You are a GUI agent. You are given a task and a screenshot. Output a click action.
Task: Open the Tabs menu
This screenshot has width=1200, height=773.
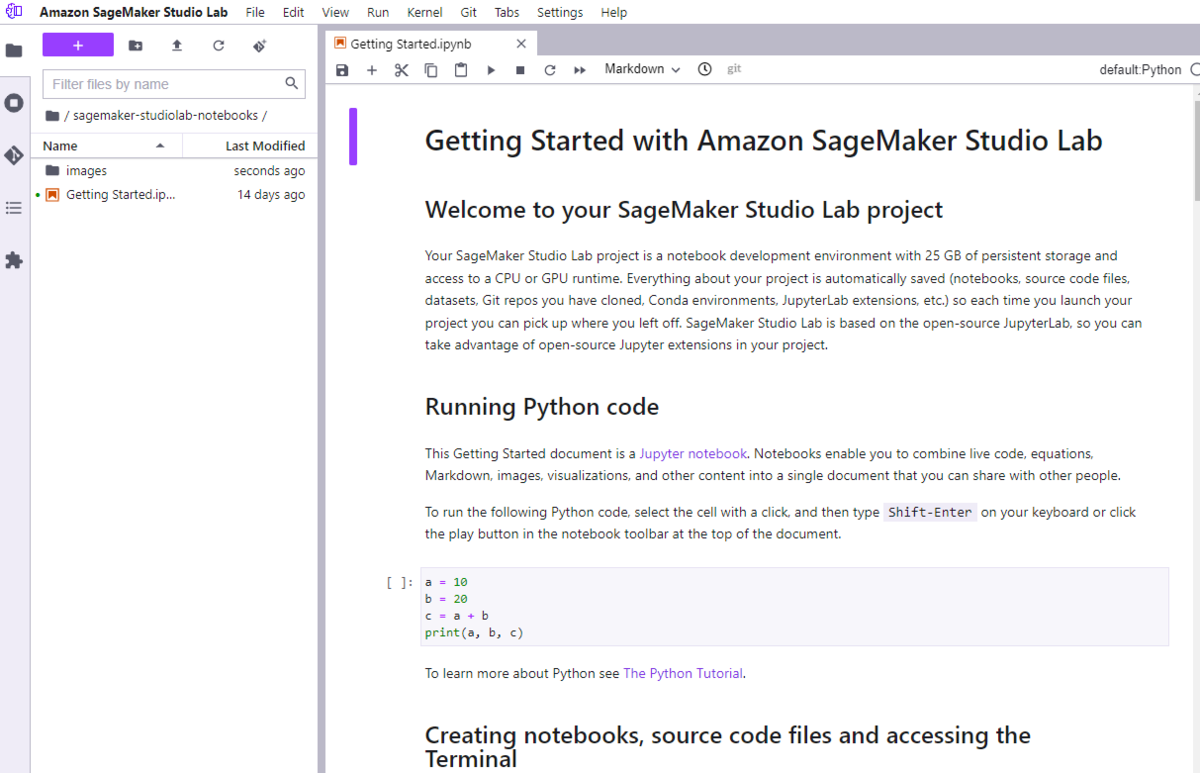coord(507,12)
